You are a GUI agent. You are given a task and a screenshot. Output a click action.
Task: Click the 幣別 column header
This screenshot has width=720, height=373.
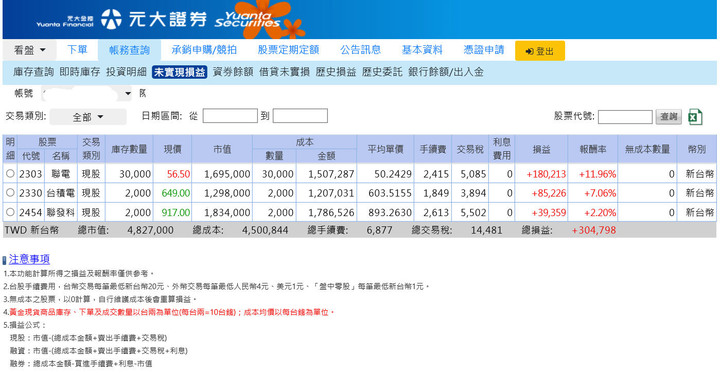point(697,149)
